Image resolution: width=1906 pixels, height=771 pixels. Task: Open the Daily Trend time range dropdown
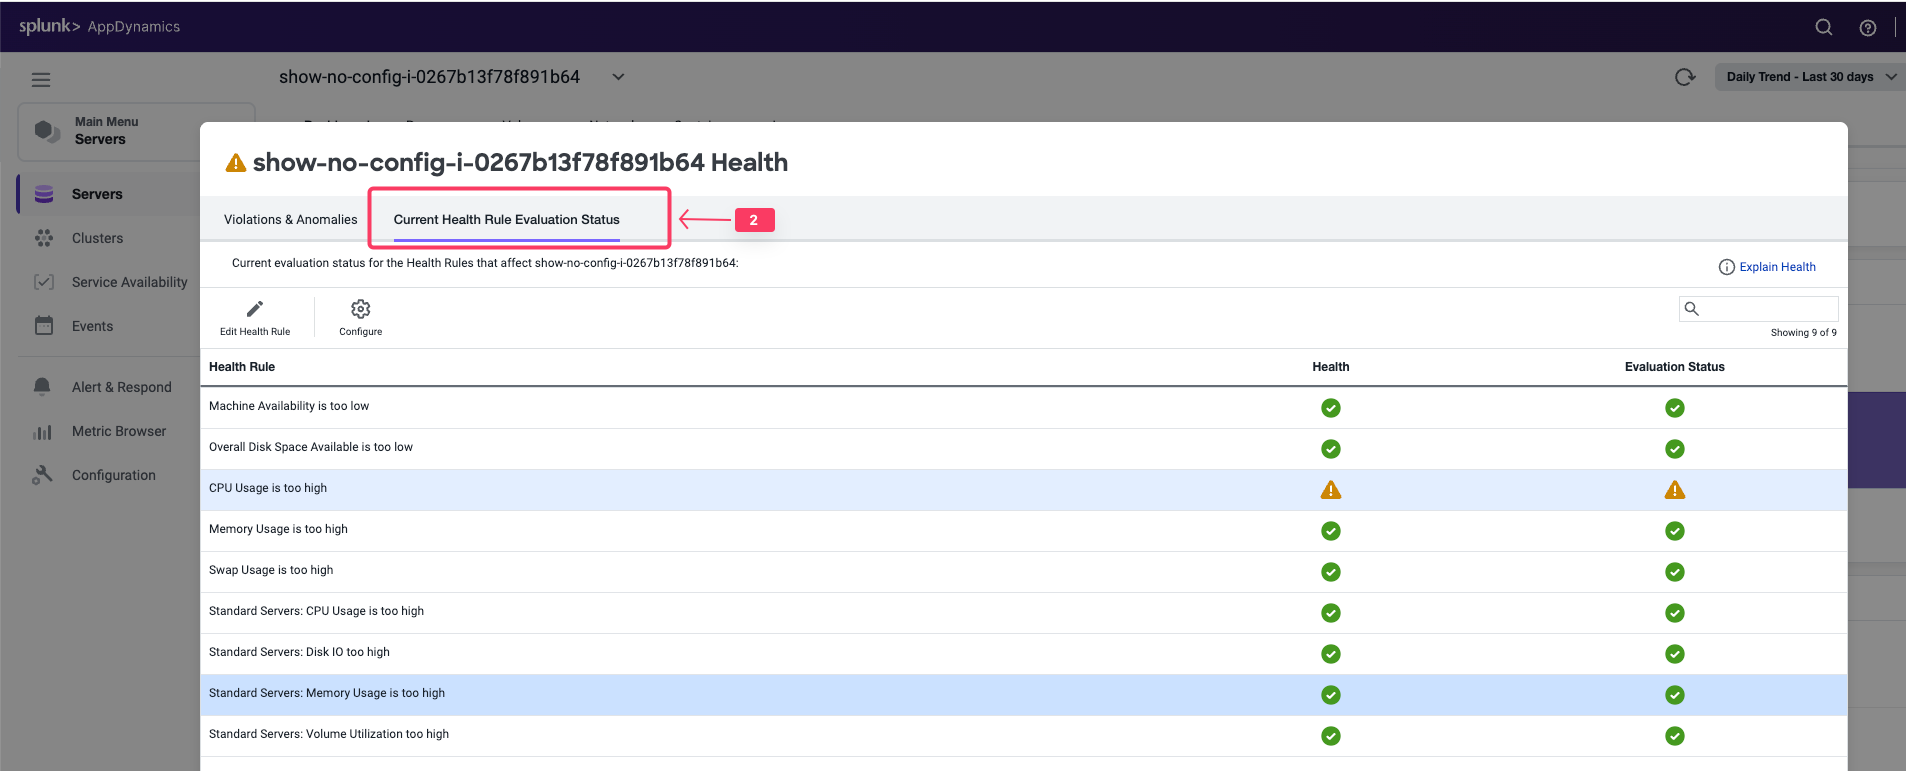(1810, 77)
